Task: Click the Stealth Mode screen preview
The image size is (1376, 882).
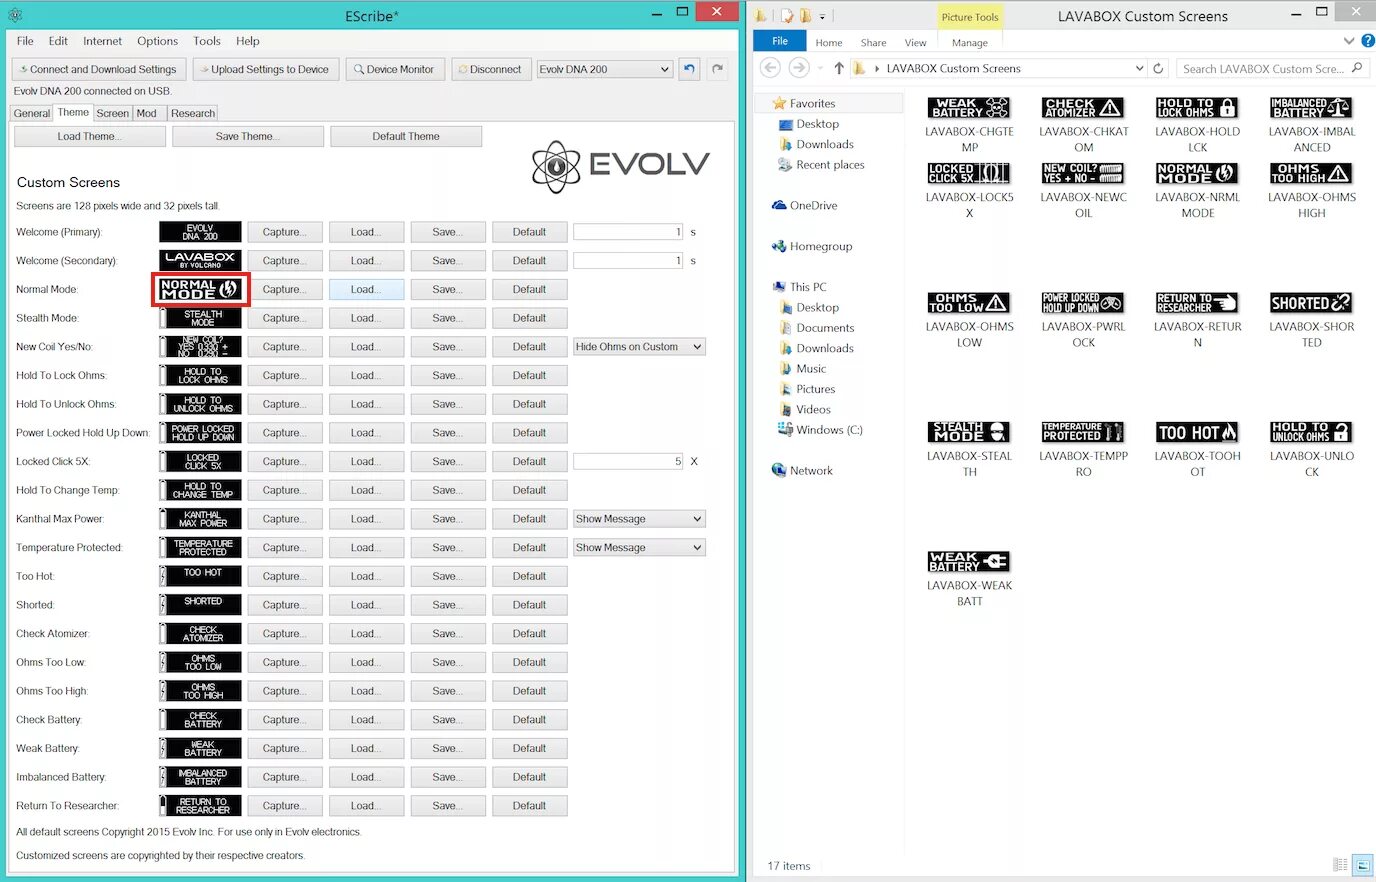Action: (x=200, y=318)
